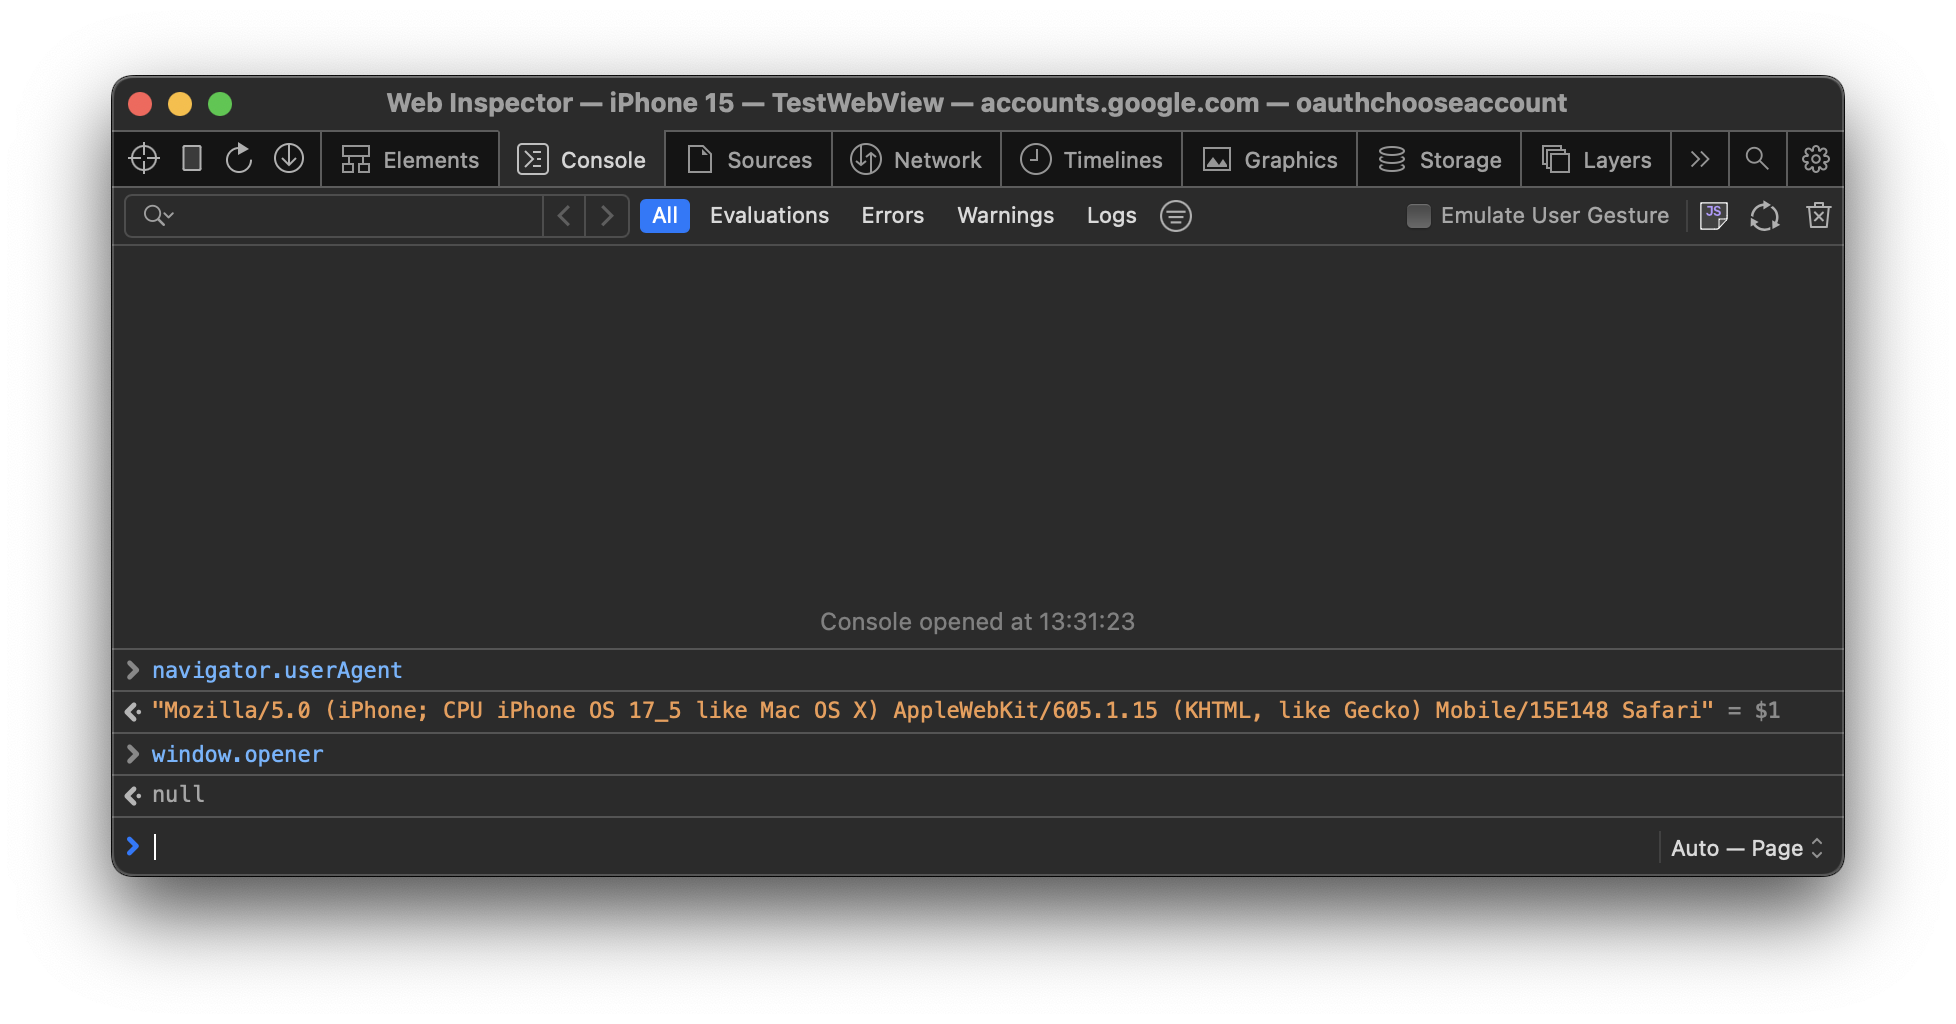Select the All scope filter
1956x1024 pixels.
pyautogui.click(x=665, y=215)
